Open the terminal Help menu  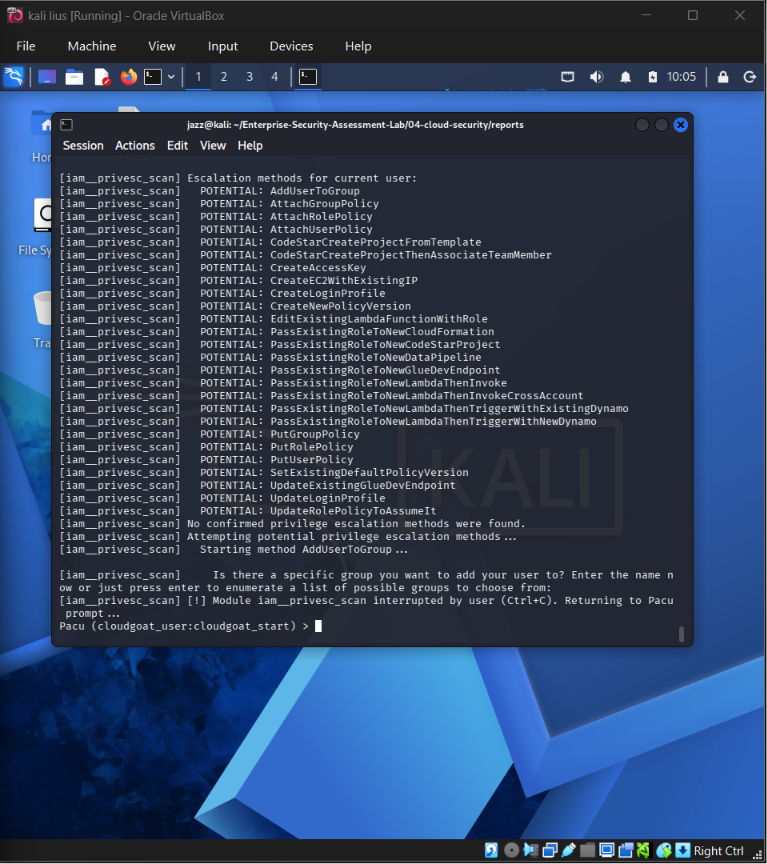click(250, 145)
